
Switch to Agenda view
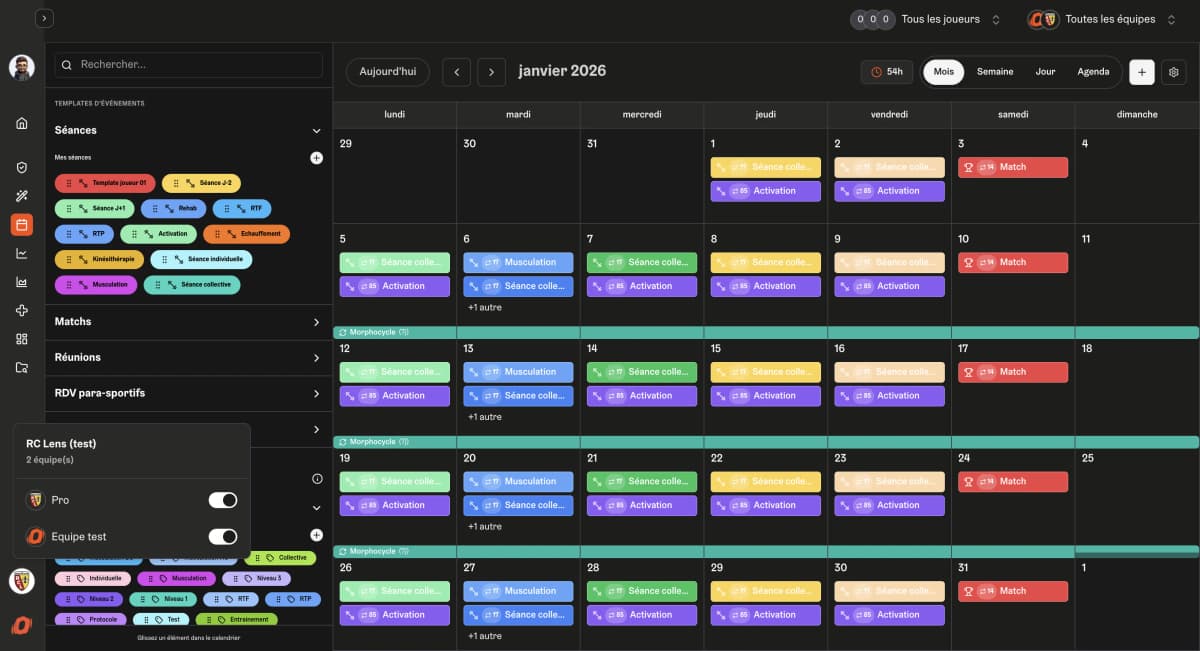coord(1093,72)
